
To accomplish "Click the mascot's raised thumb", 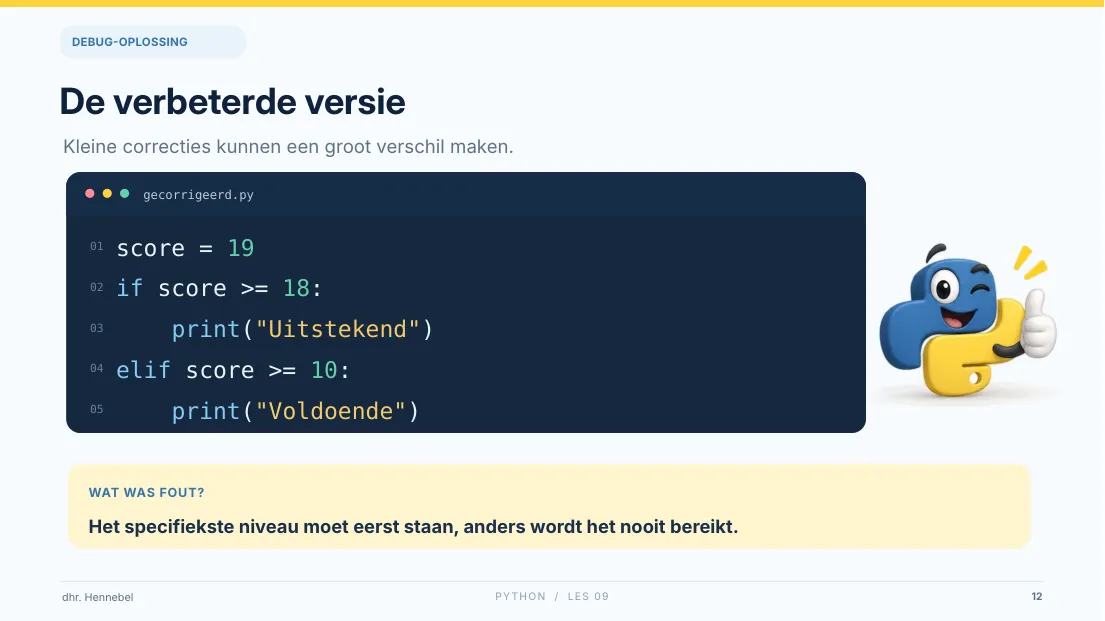I will coord(1039,325).
